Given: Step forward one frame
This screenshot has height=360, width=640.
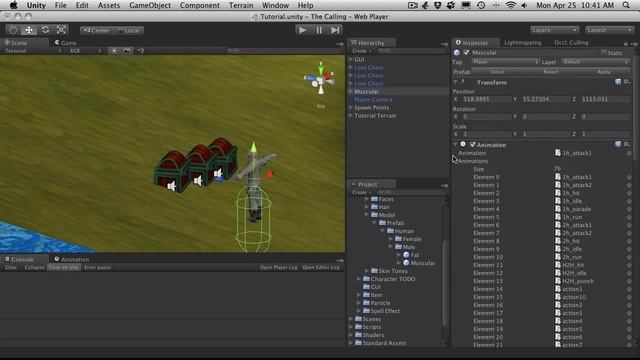Looking at the screenshot, I should (x=335, y=30).
